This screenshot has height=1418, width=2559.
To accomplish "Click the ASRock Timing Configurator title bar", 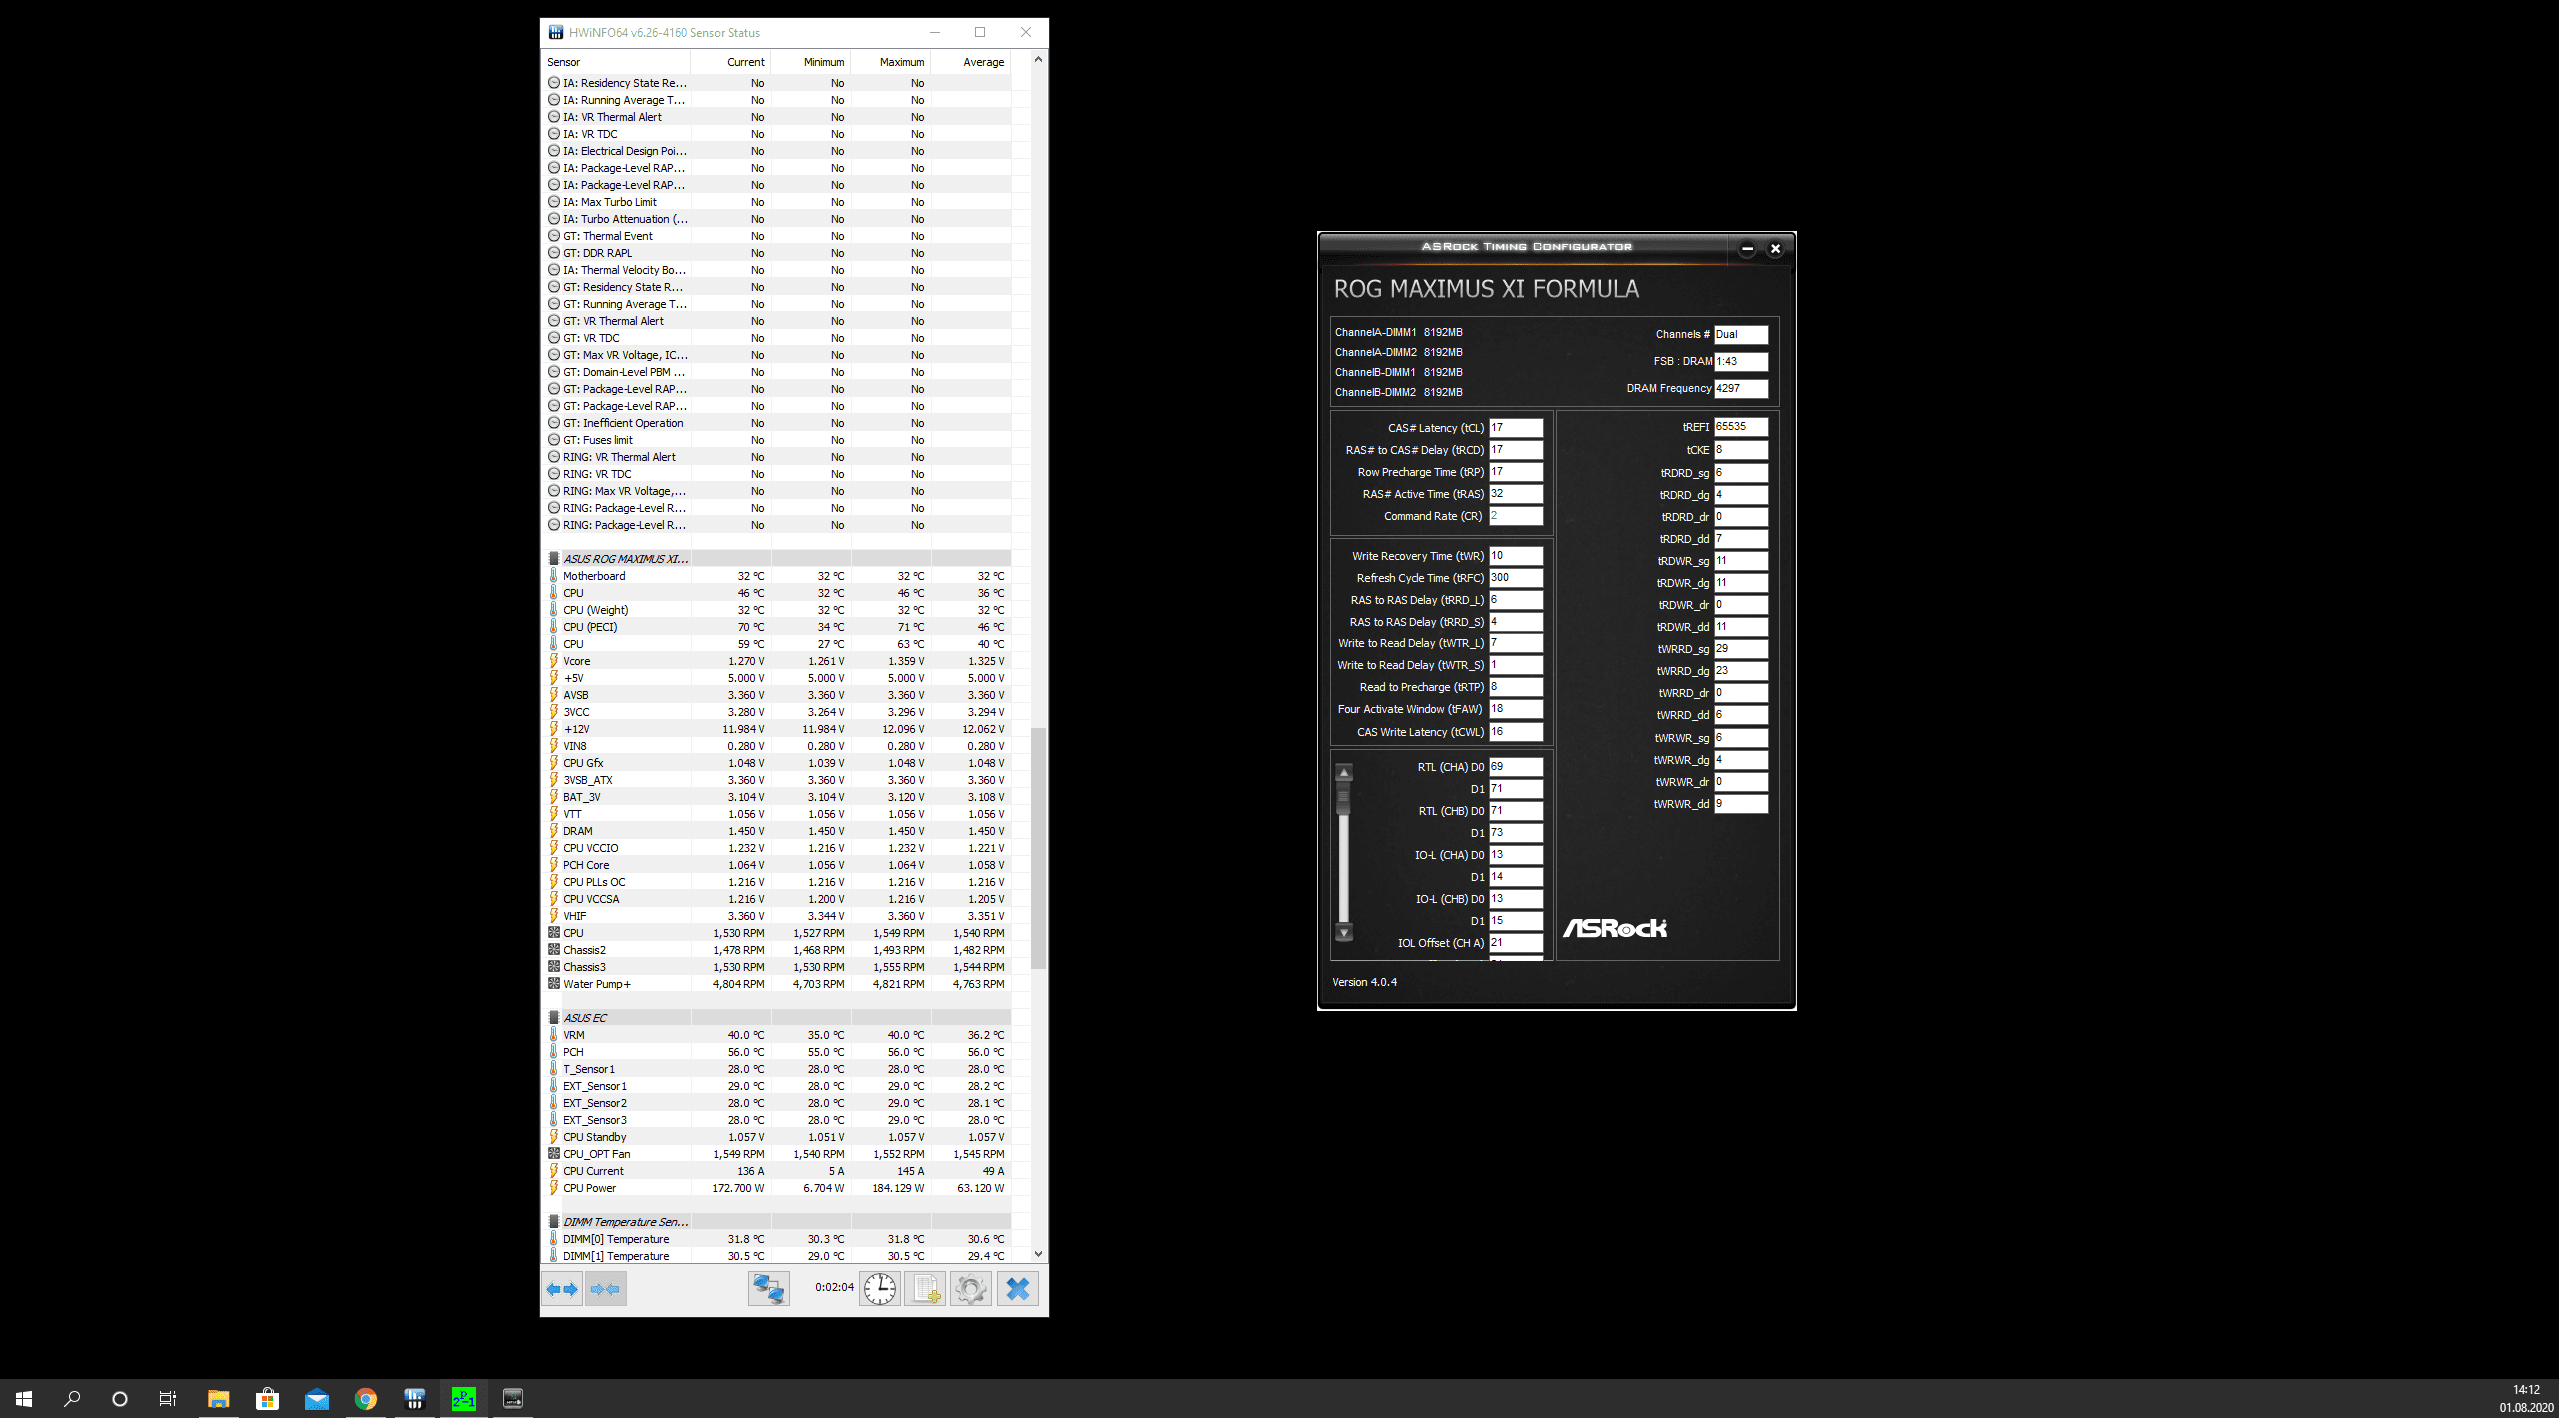I will 1526,247.
